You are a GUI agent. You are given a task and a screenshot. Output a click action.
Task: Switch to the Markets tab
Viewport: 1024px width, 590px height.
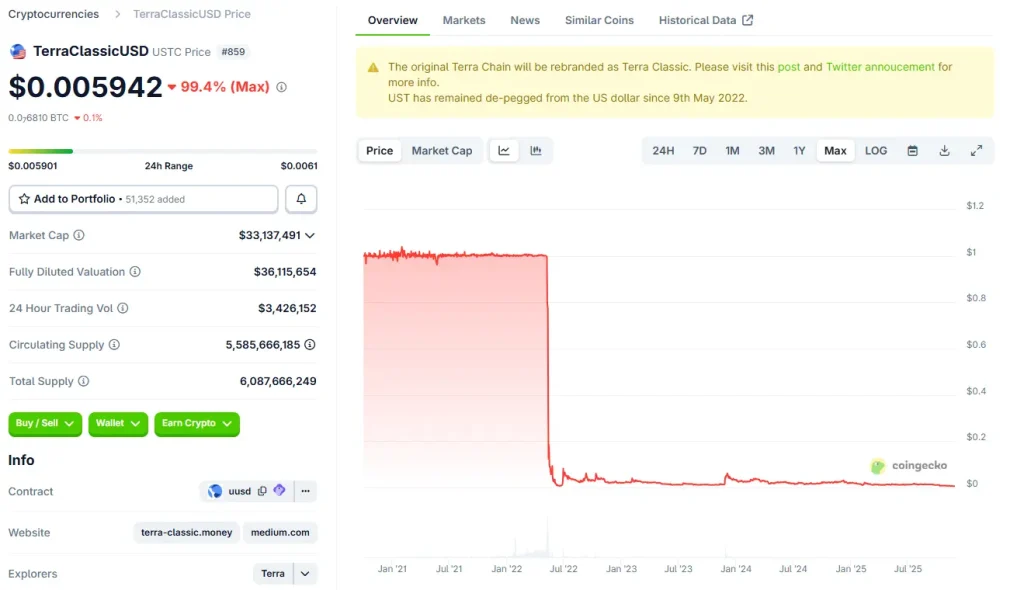tap(464, 19)
